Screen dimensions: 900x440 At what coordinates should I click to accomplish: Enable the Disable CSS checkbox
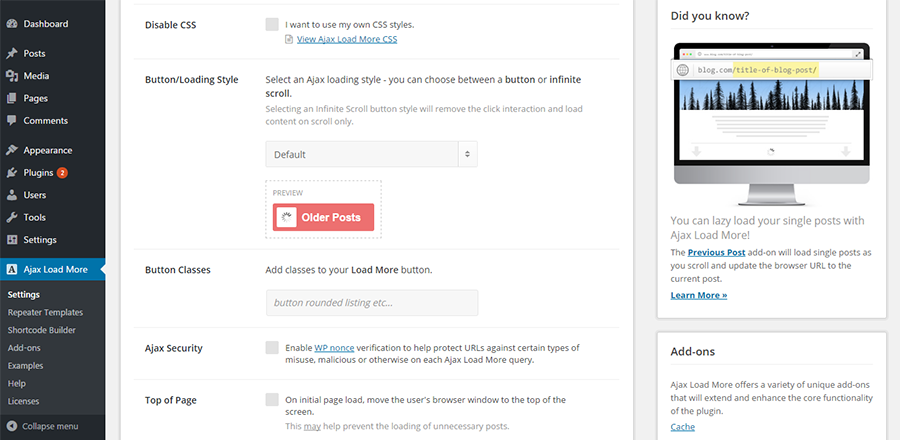point(272,24)
